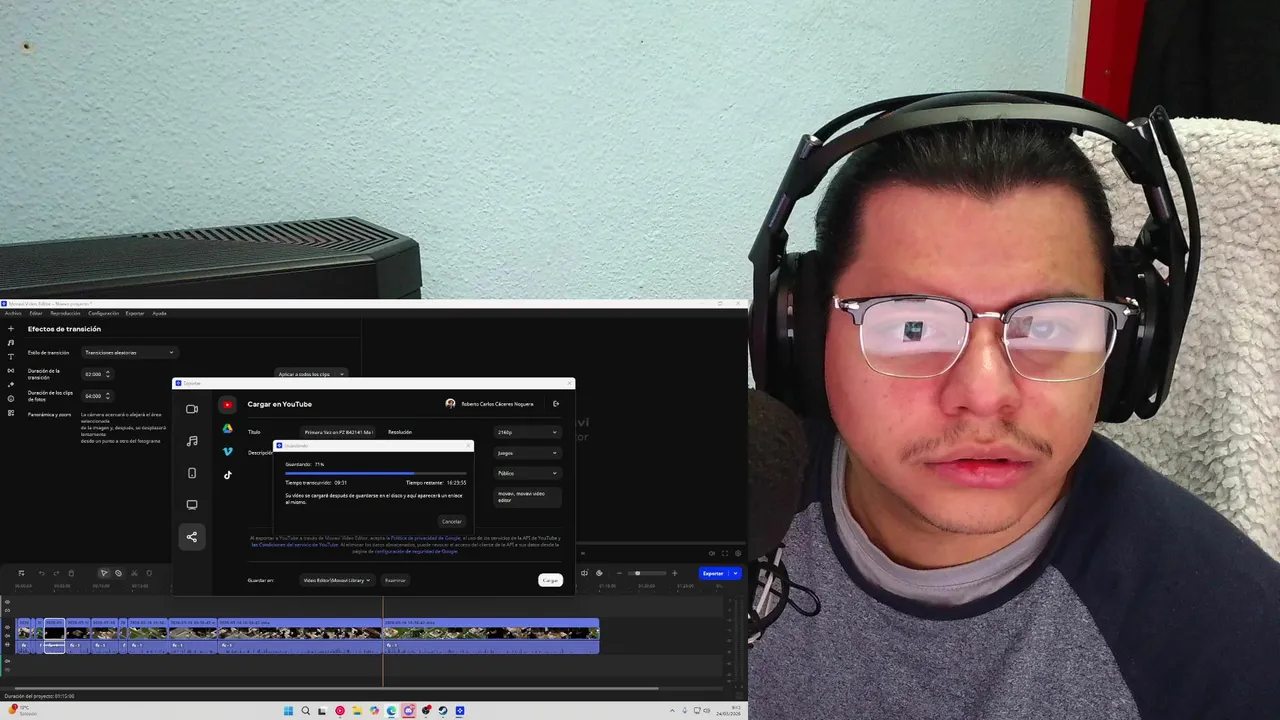Zoom out the timeline with minus button
The width and height of the screenshot is (1280, 720).
[619, 573]
